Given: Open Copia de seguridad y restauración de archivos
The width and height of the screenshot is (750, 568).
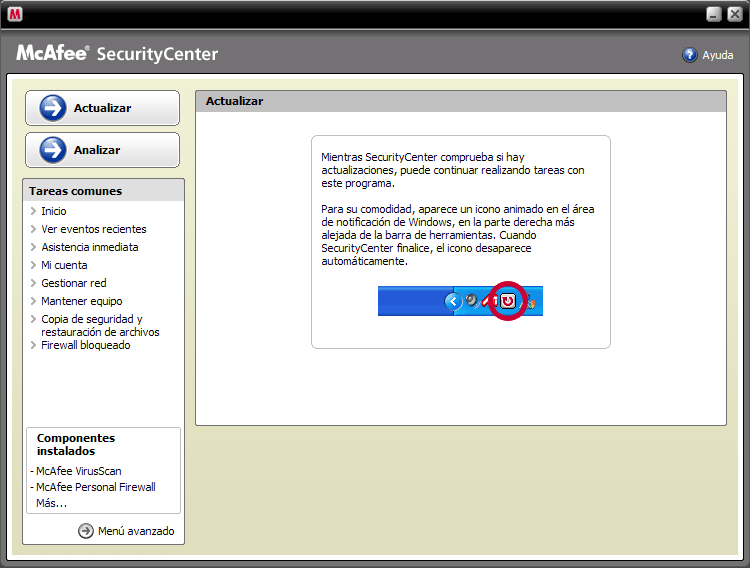Looking at the screenshot, I should tap(99, 326).
